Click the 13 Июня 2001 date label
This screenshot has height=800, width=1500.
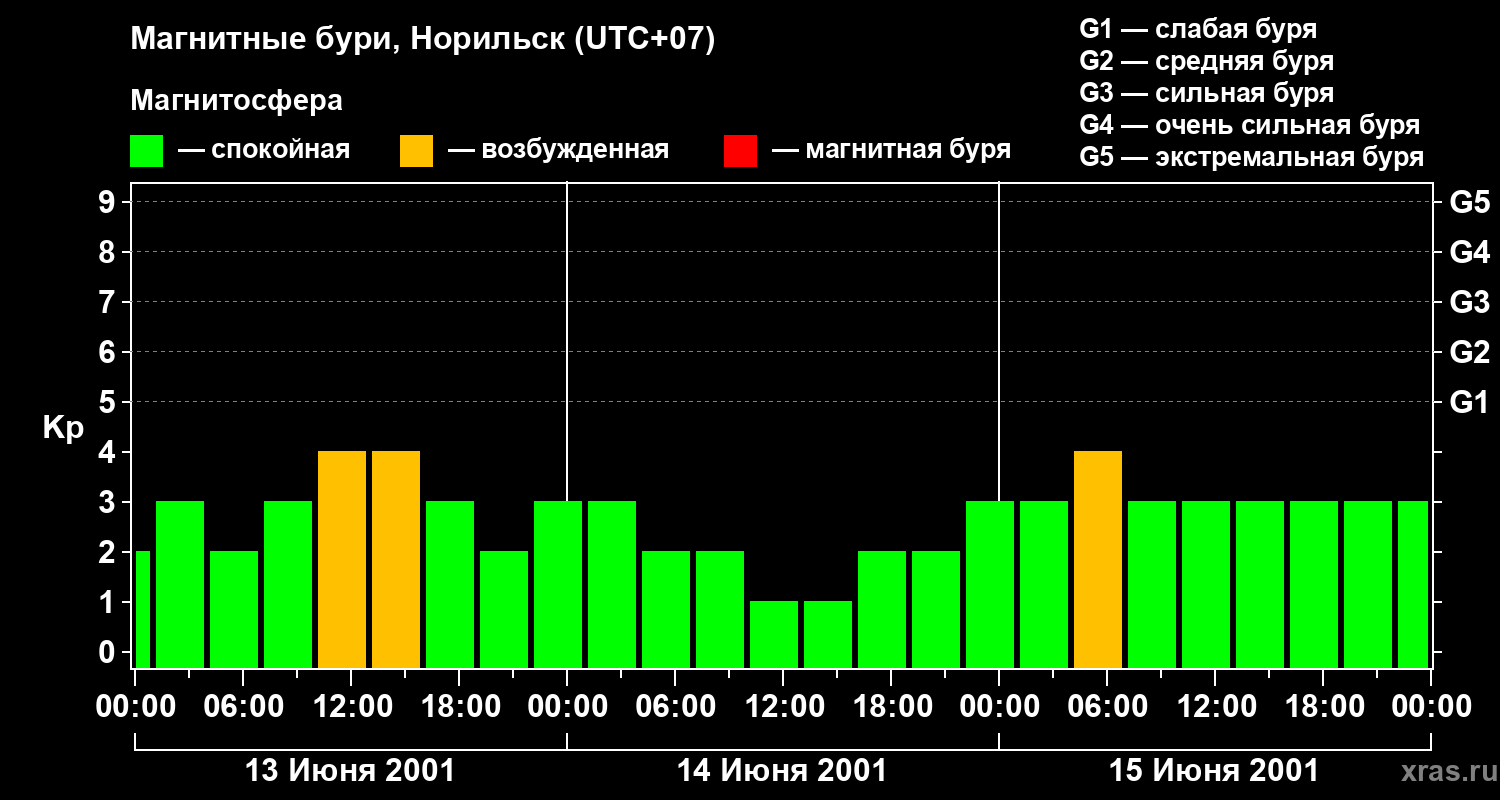[350, 771]
